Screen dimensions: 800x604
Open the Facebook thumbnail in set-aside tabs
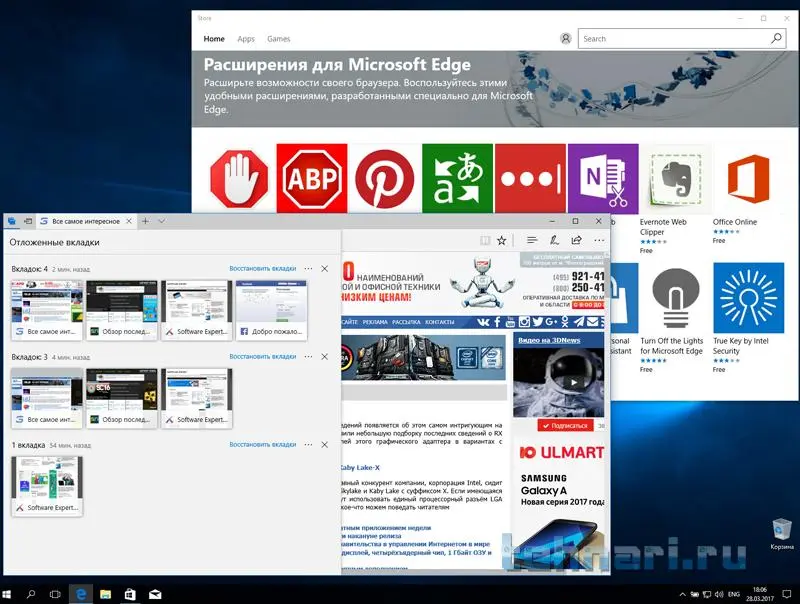(x=271, y=310)
